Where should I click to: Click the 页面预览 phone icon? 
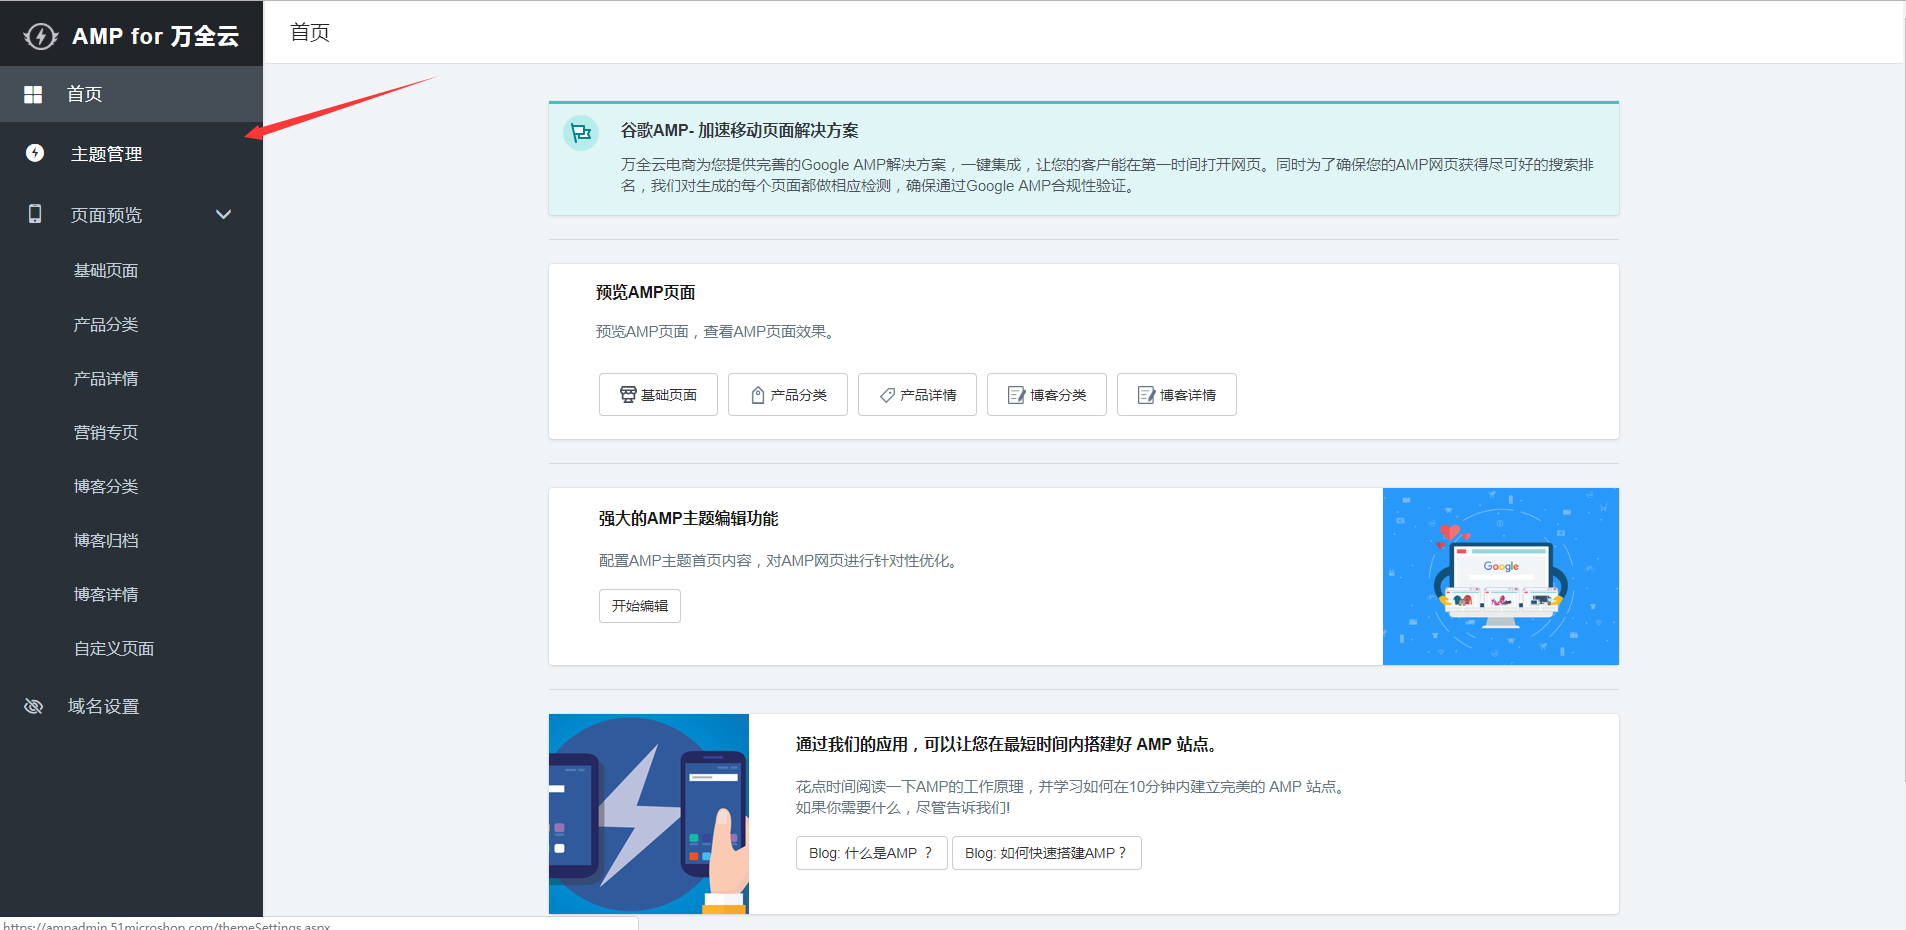click(35, 214)
